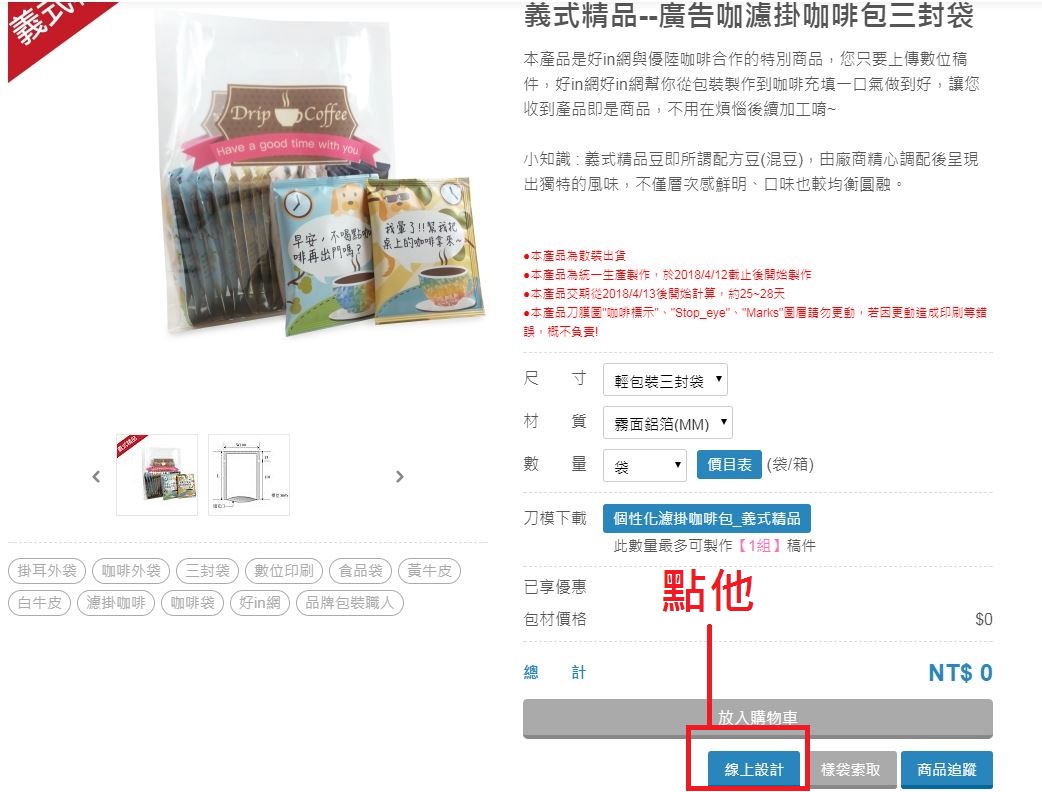Select the 濾掛咖啡 tag
1042x792 pixels.
(116, 603)
